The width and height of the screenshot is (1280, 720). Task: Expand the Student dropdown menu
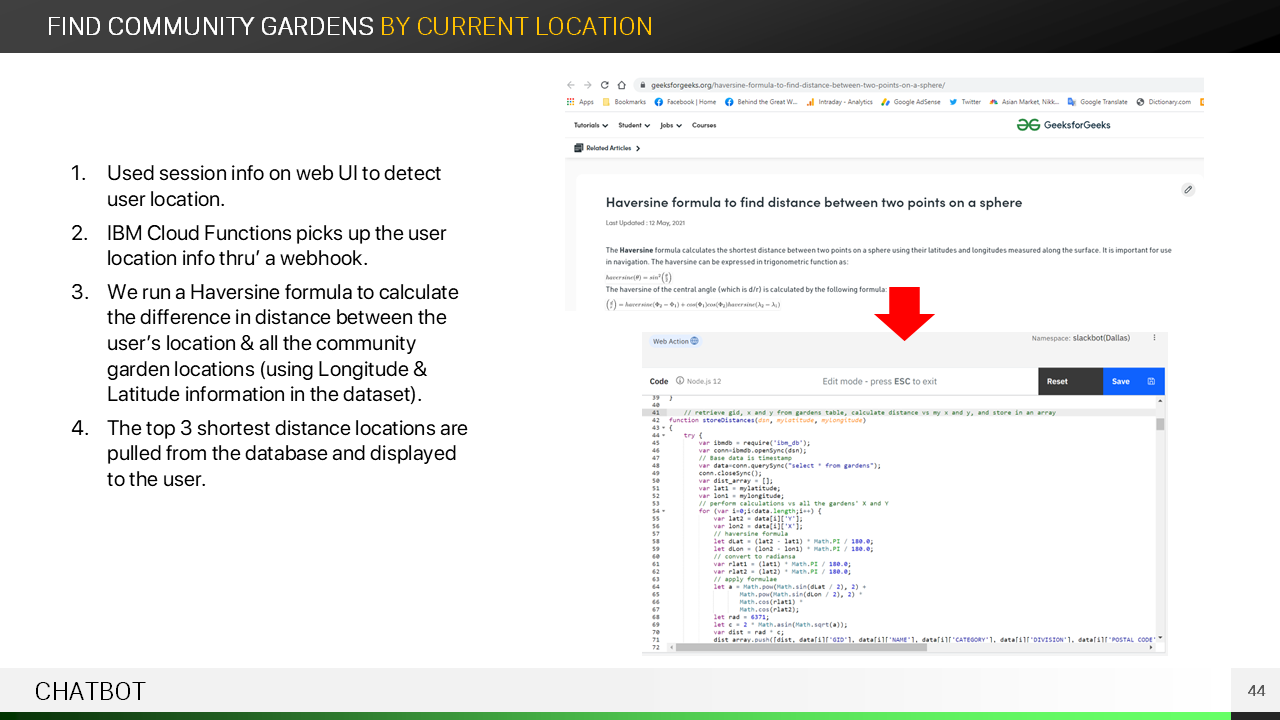pyautogui.click(x=634, y=126)
